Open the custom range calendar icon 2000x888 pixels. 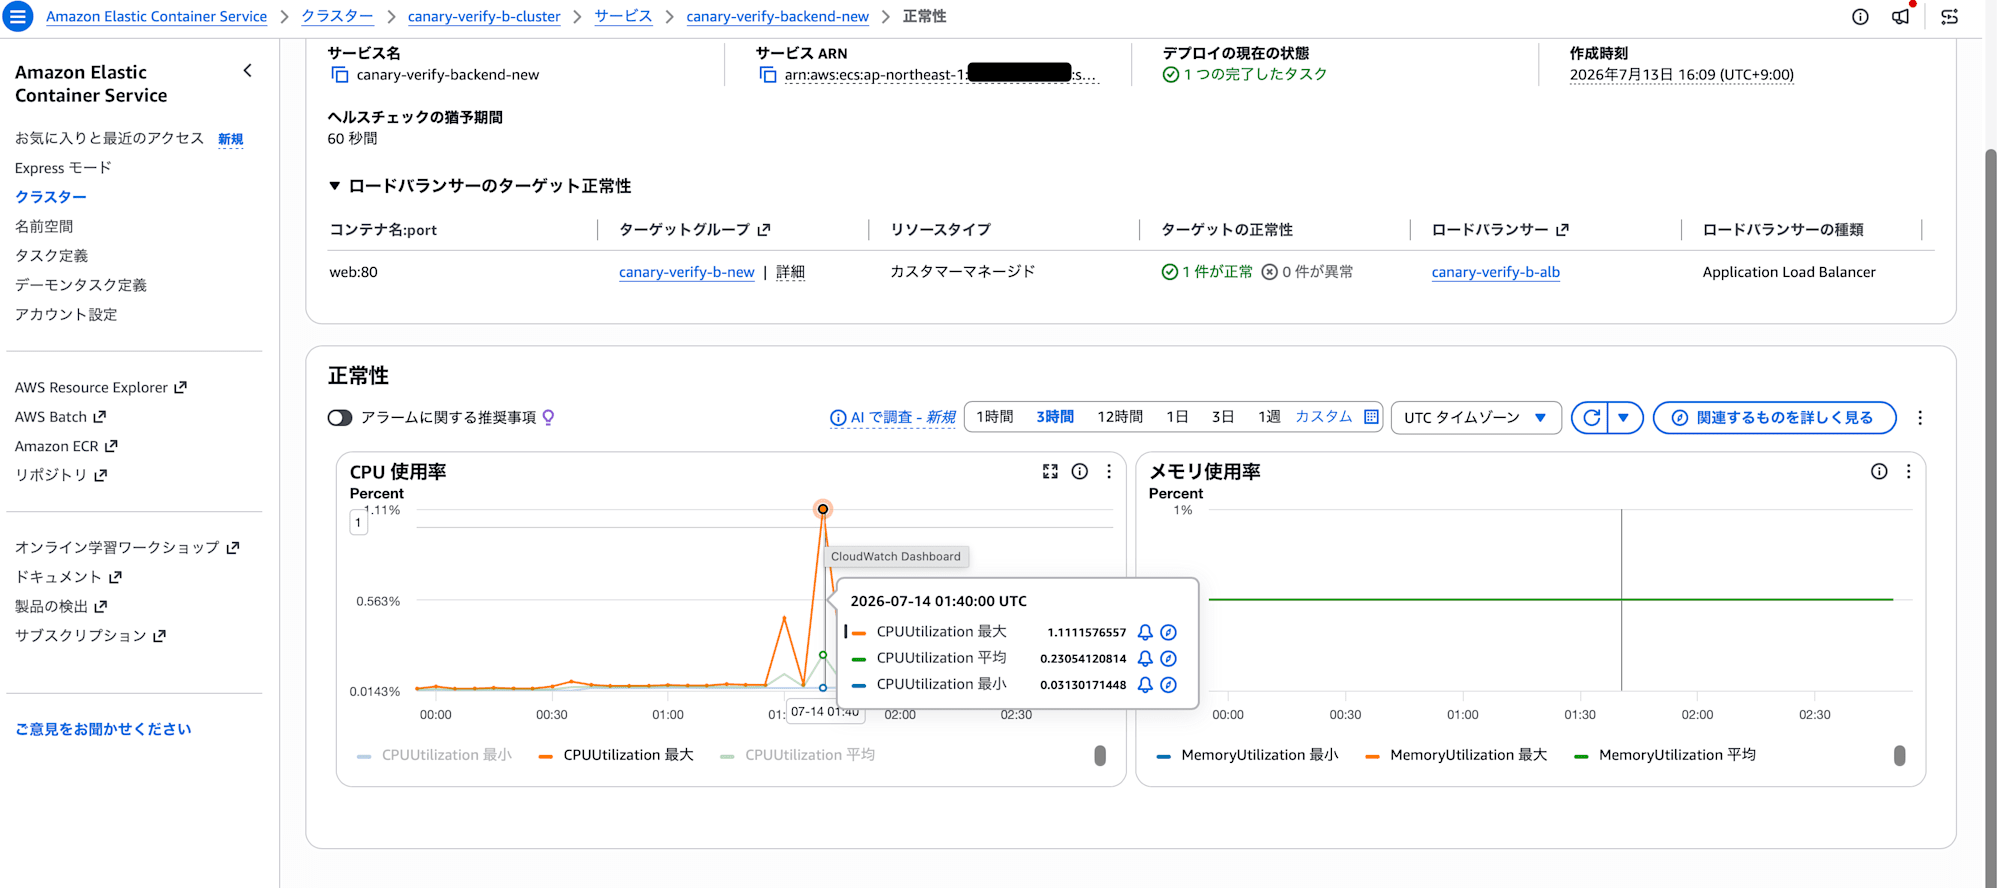tap(1371, 417)
